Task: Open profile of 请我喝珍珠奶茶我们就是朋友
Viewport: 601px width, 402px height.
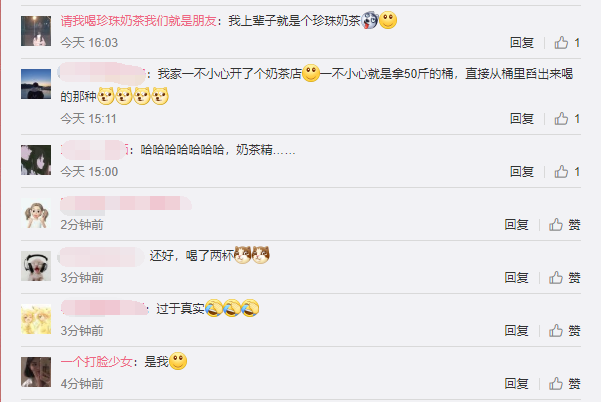Action: tap(138, 21)
